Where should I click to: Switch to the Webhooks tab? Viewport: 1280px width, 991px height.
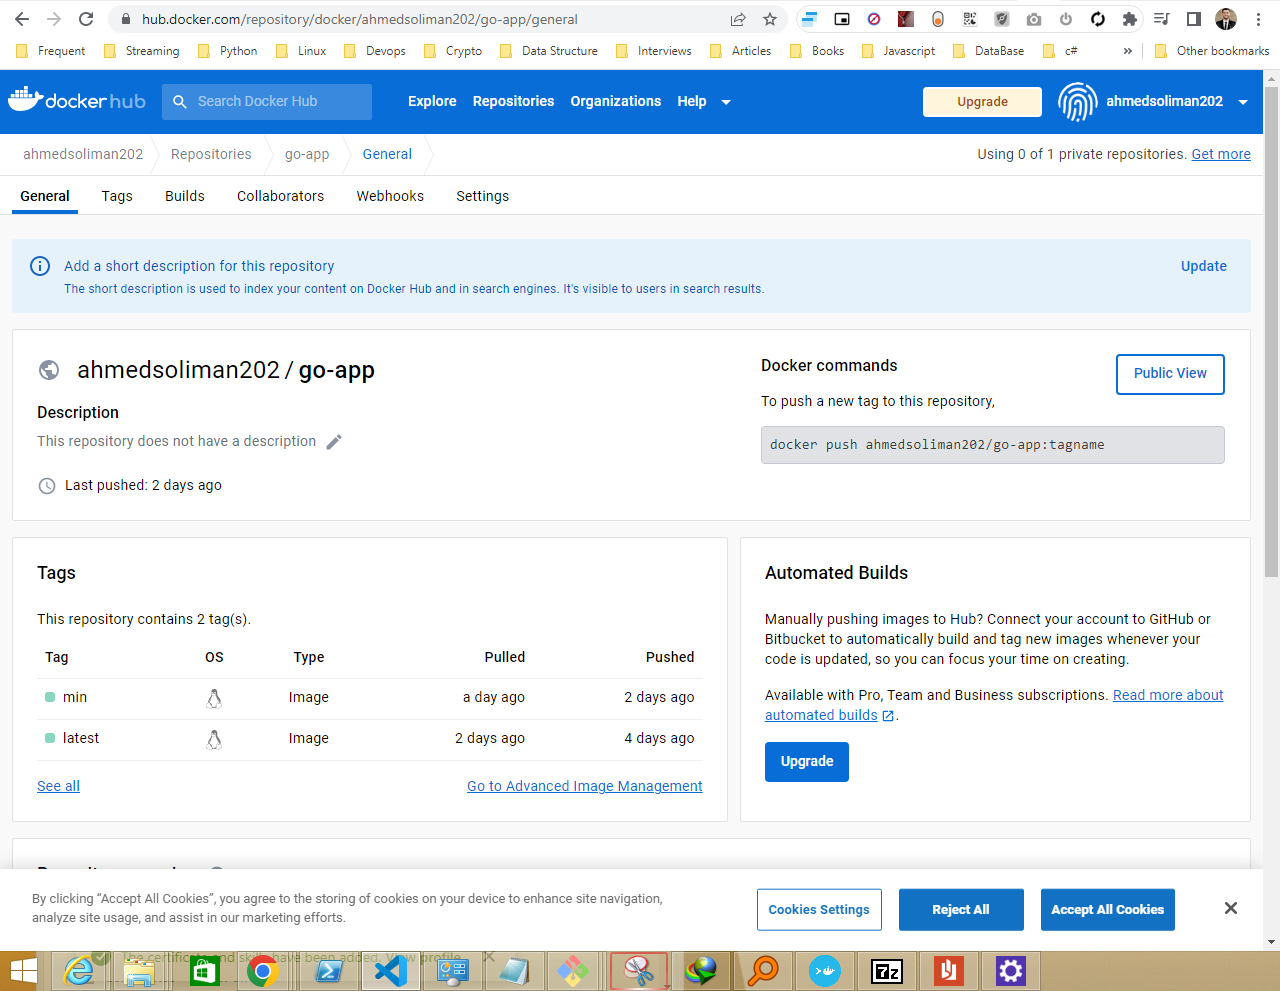[390, 196]
